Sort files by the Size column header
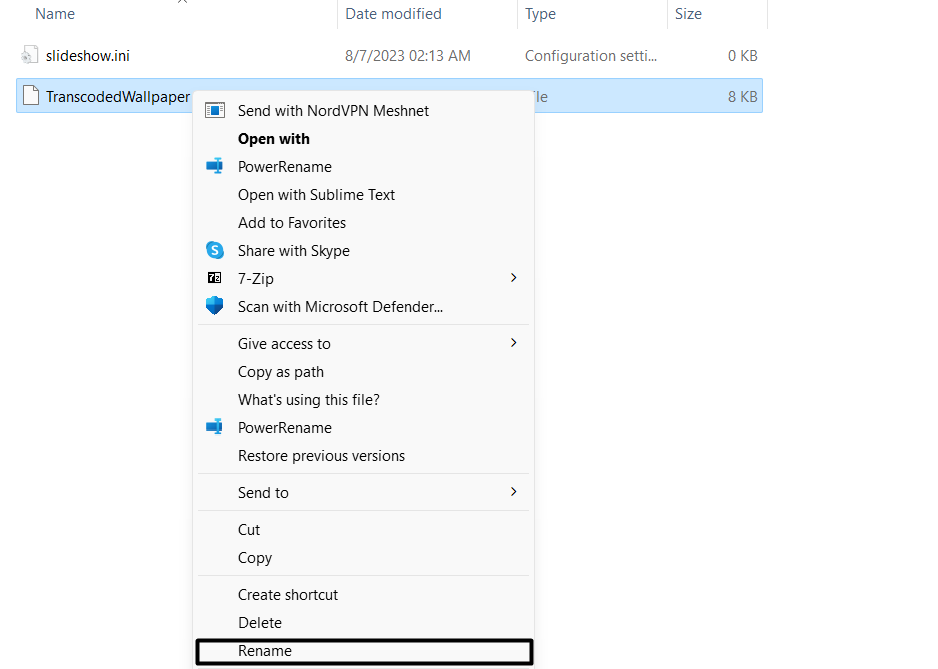Screen dimensions: 938x669 tap(688, 14)
